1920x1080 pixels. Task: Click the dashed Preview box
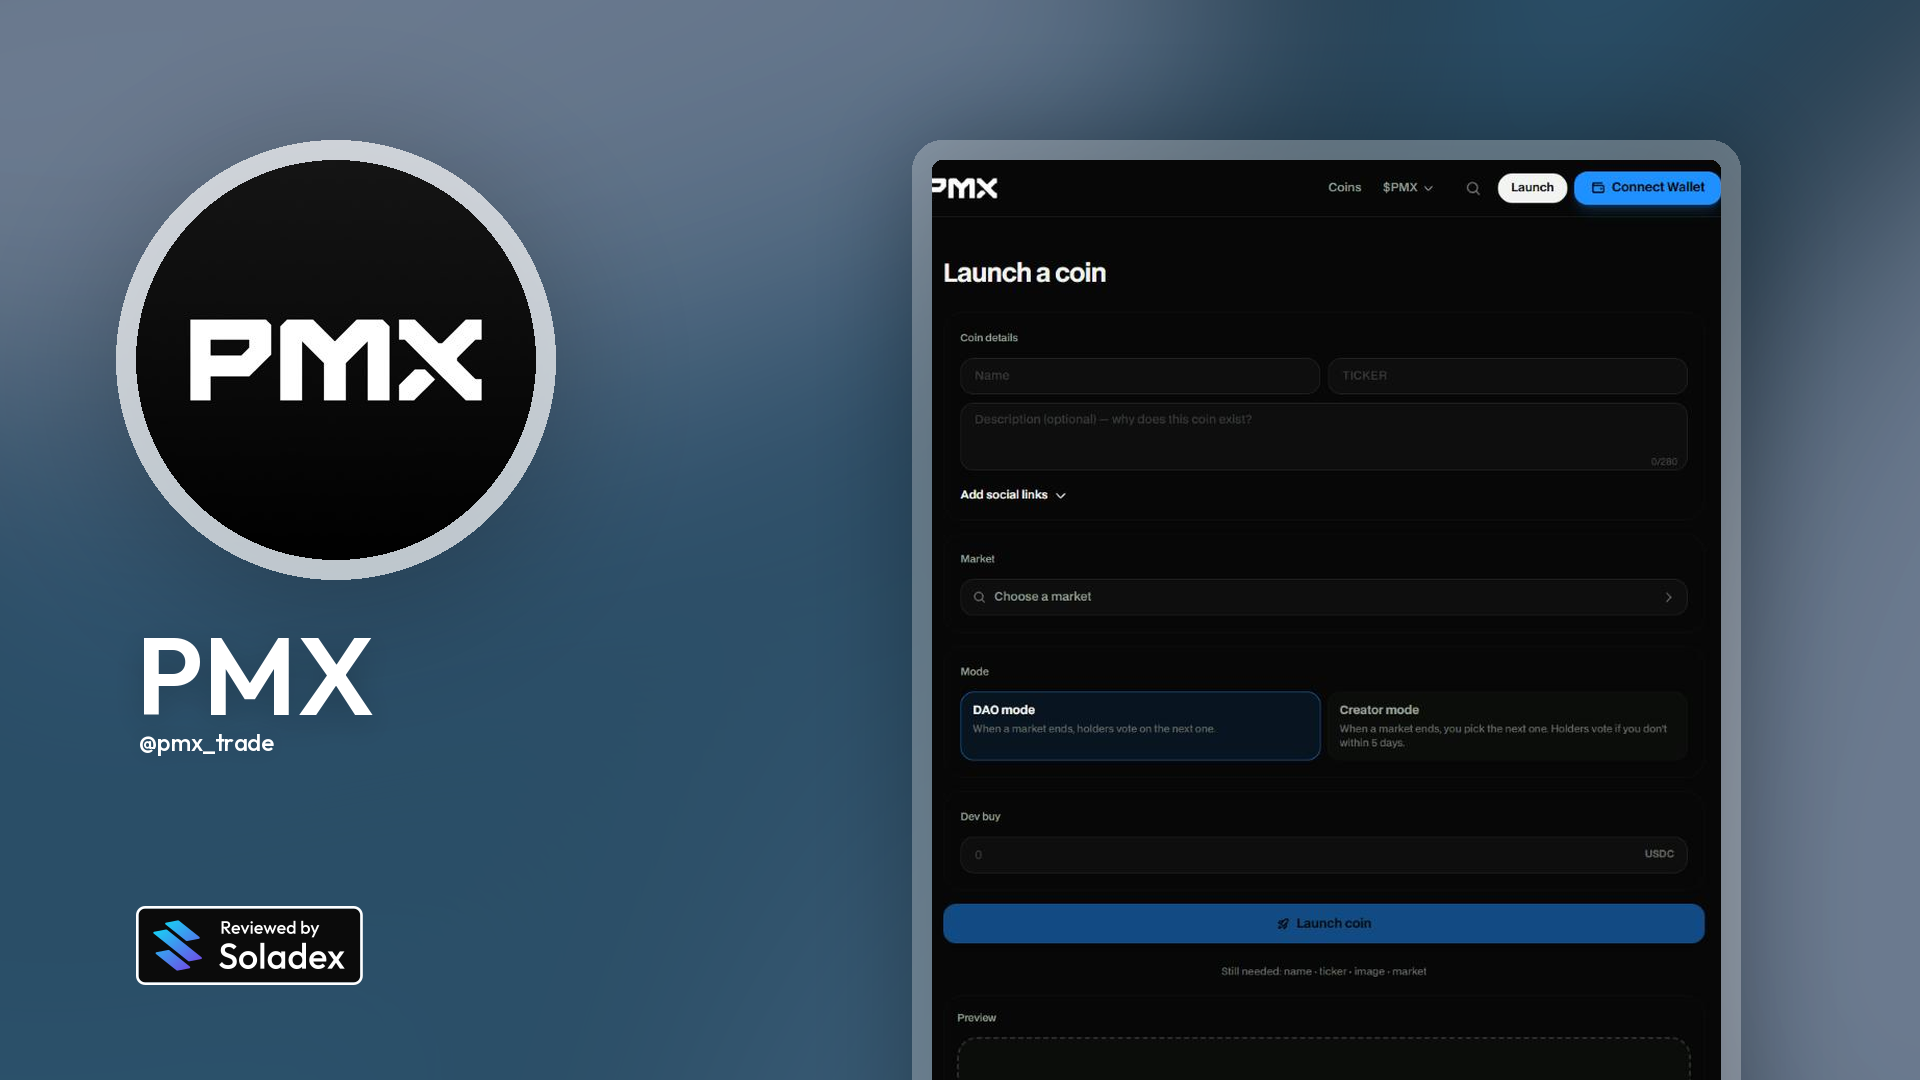tap(1324, 1059)
